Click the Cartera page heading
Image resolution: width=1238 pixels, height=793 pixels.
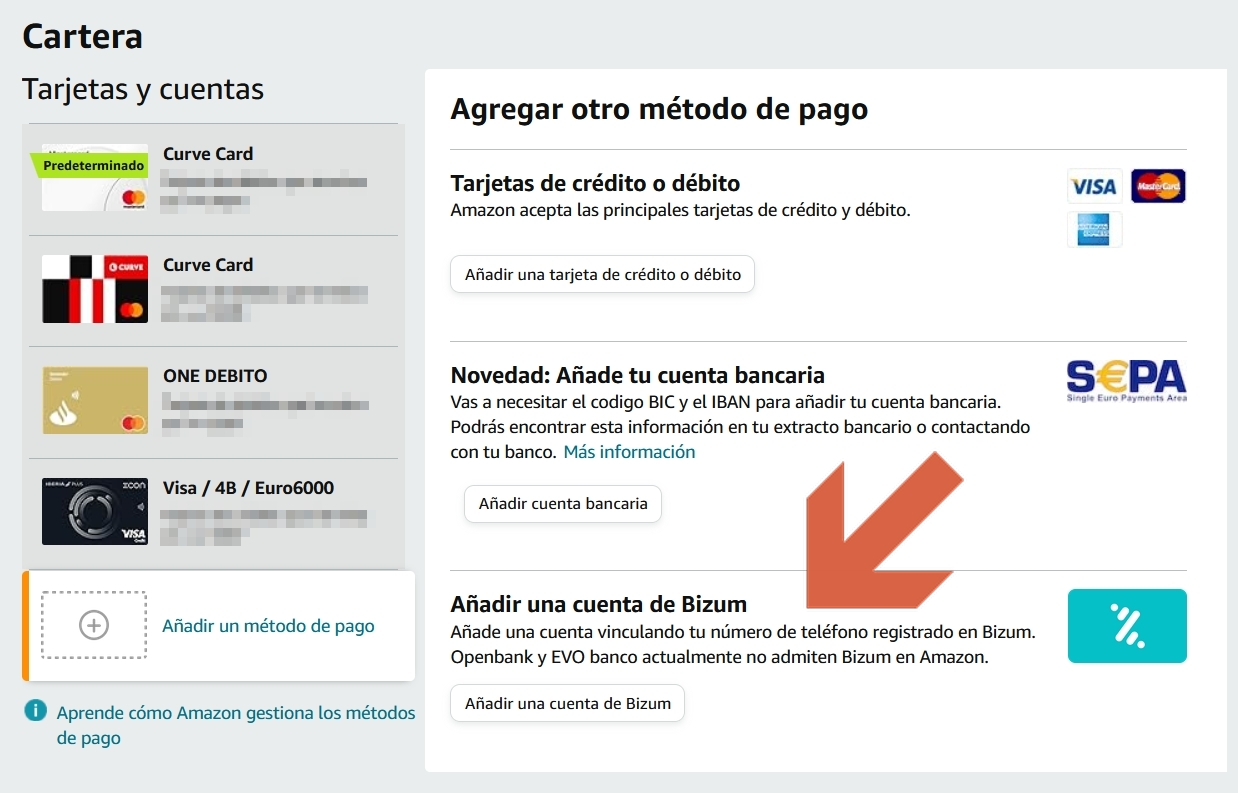click(82, 37)
